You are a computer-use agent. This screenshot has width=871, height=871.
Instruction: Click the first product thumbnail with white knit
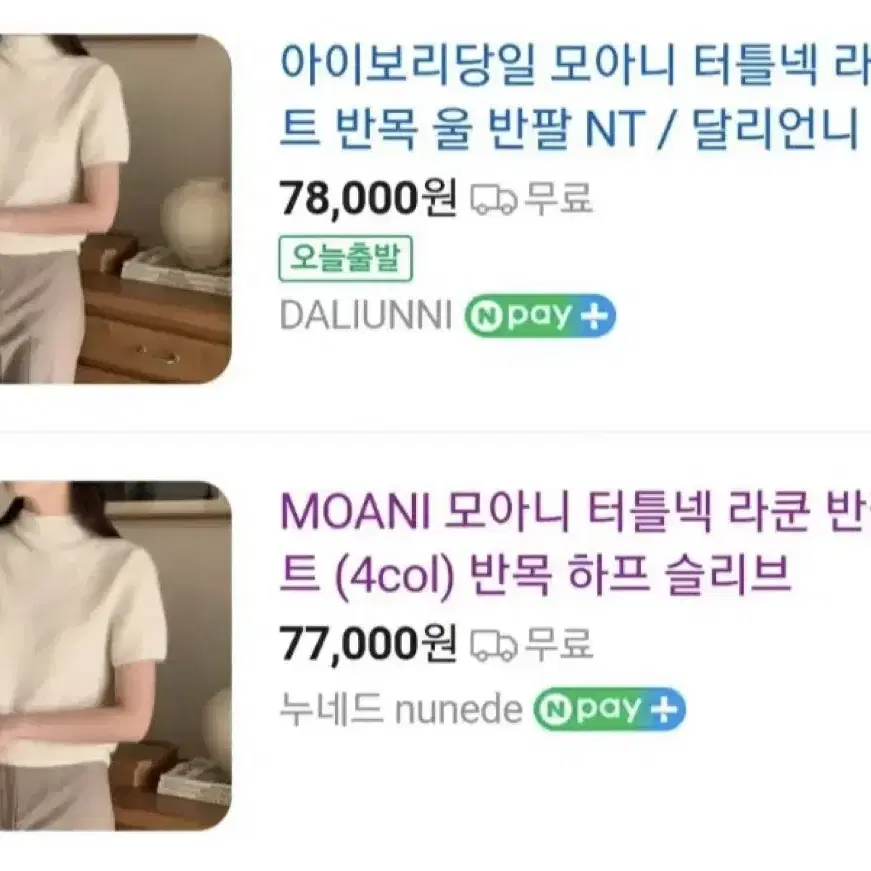(x=116, y=209)
